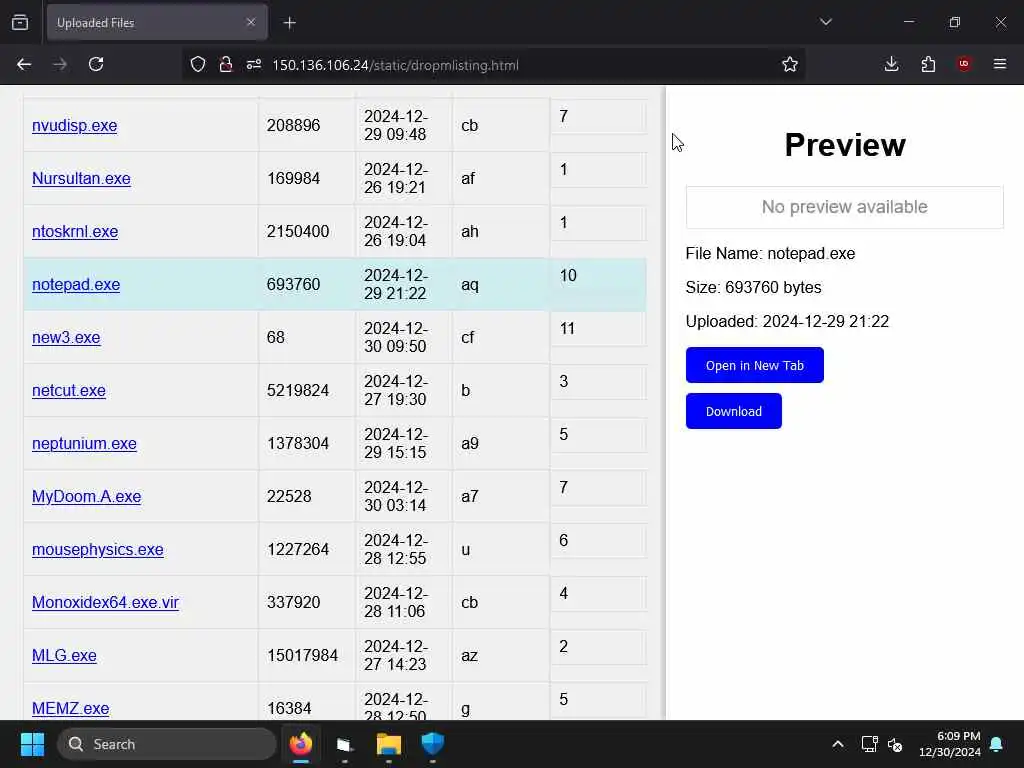This screenshot has width=1024, height=768.
Task: Open the mousephysics.exe file link
Action: coord(97,549)
